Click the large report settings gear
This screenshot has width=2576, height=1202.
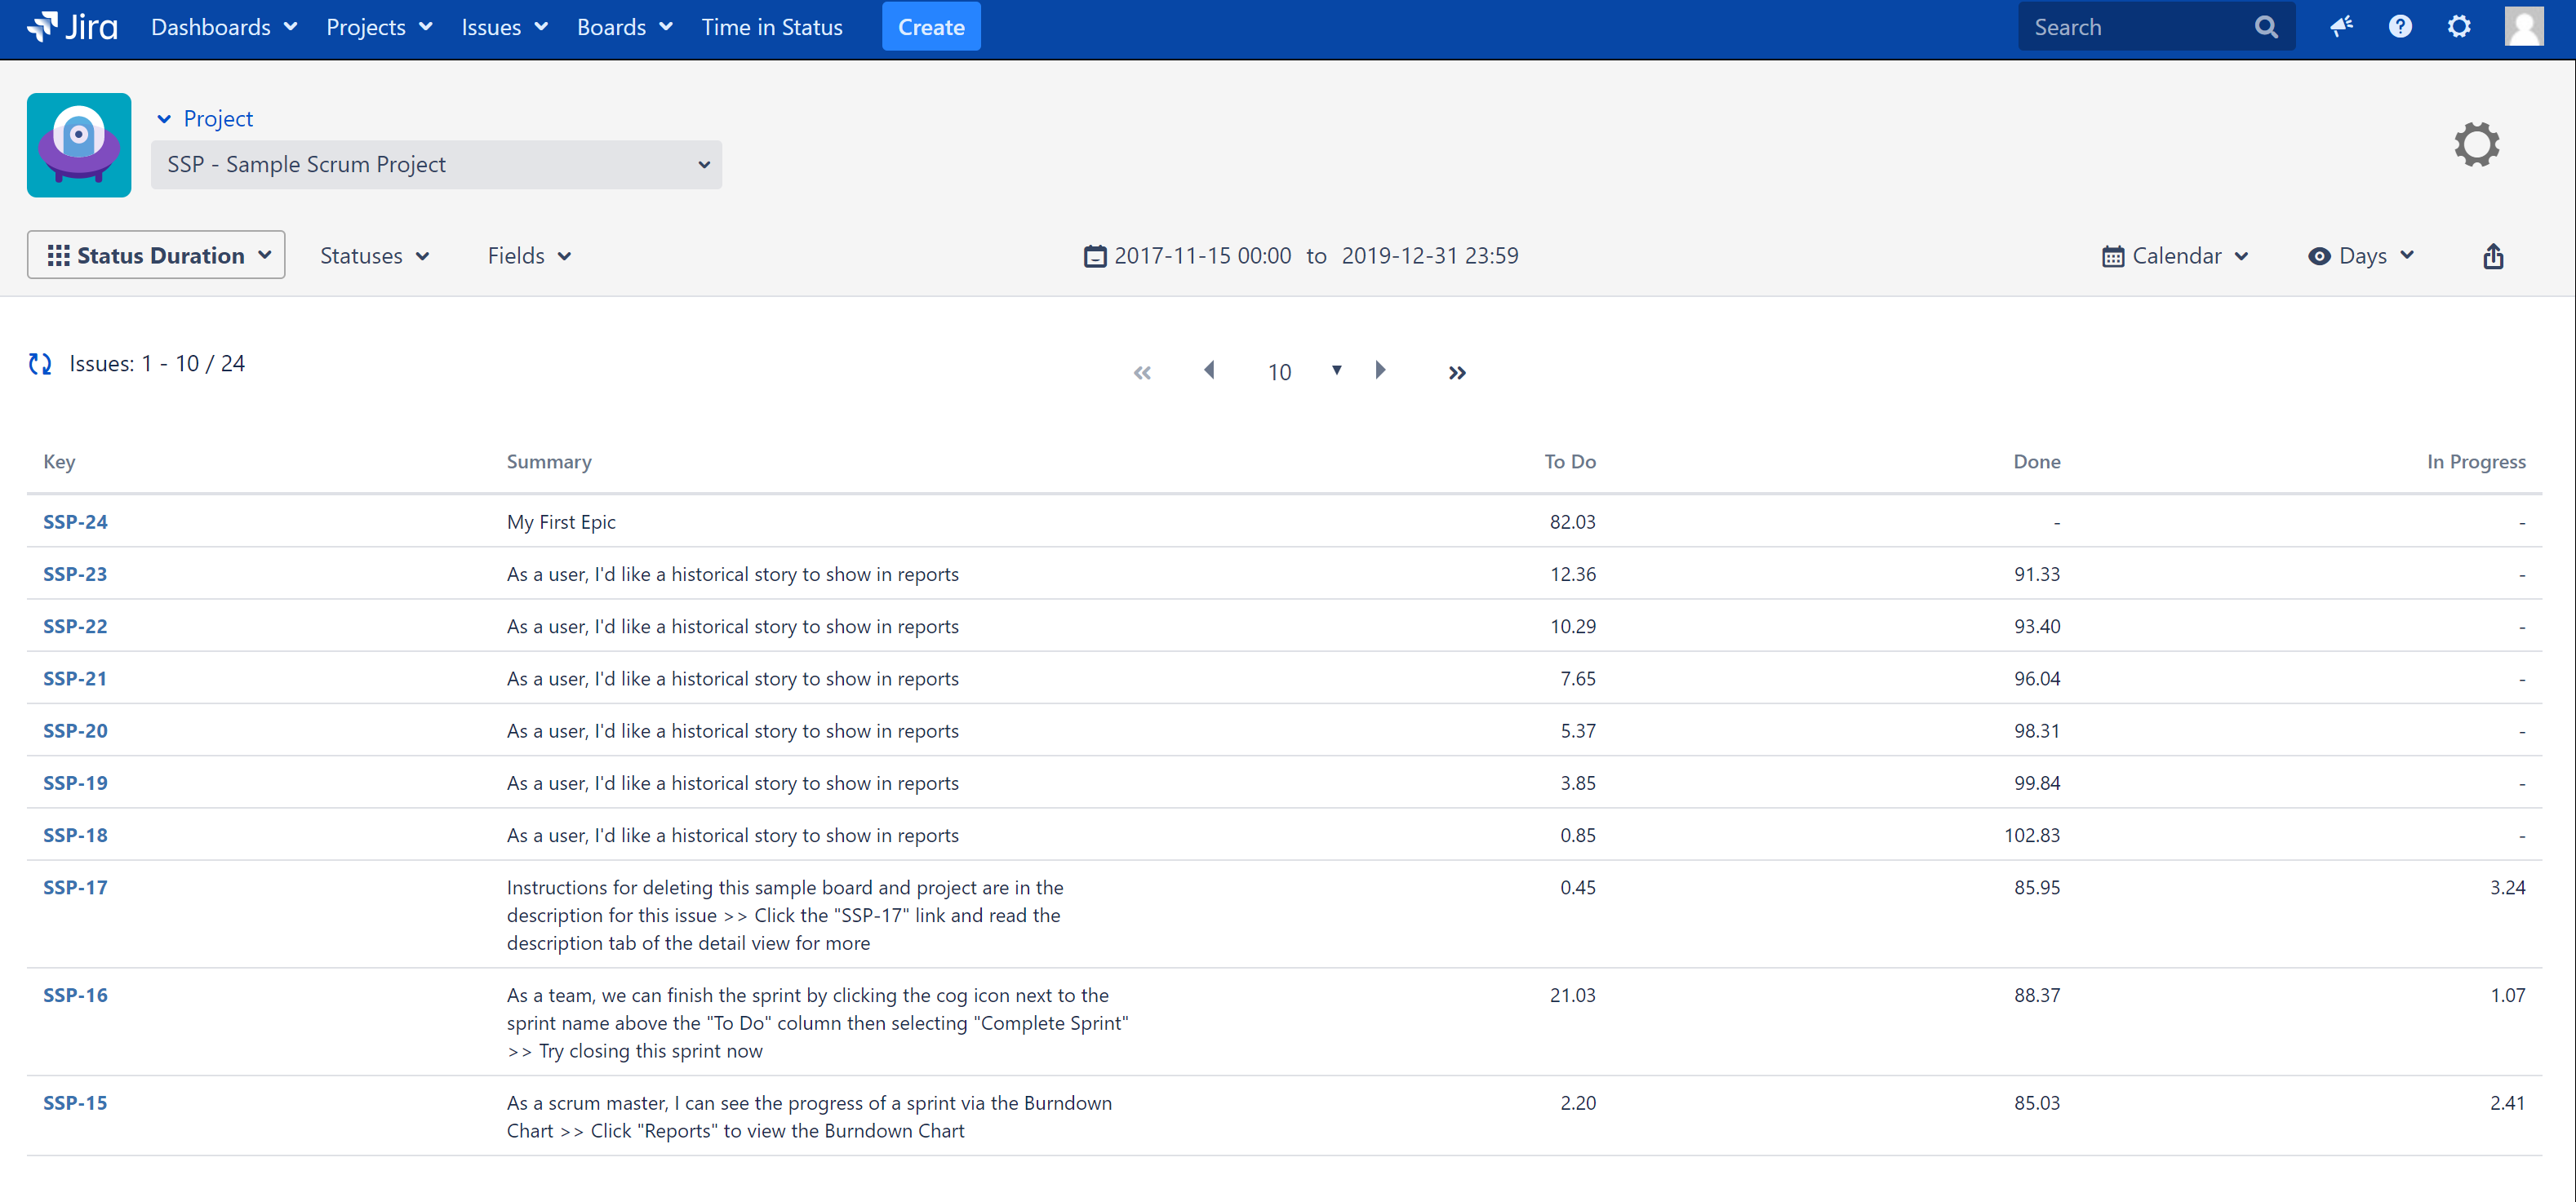(2476, 145)
